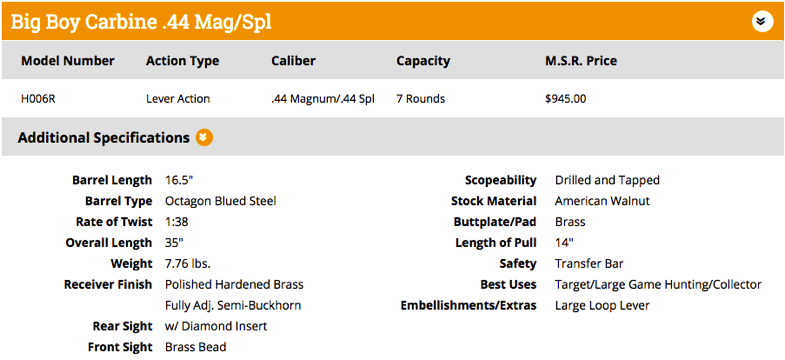Click the Additional Specifications heading text
Viewport: 785px width, 360px height.
click(x=104, y=138)
